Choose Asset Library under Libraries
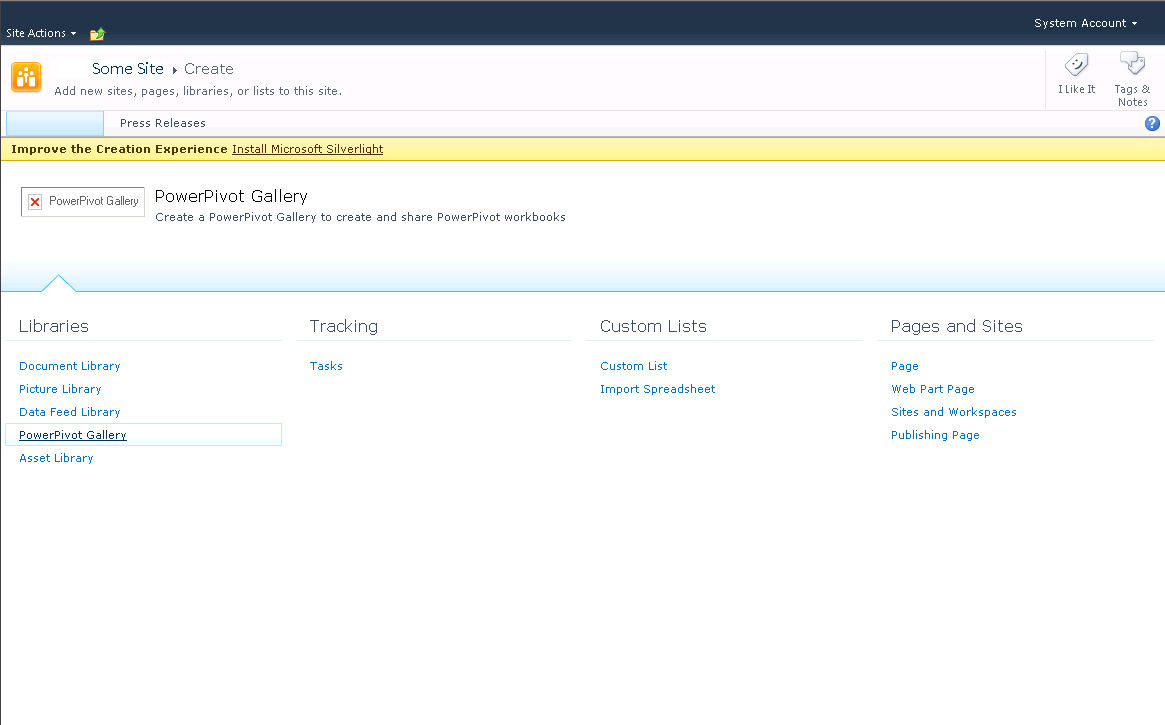The width and height of the screenshot is (1165, 725). 56,458
